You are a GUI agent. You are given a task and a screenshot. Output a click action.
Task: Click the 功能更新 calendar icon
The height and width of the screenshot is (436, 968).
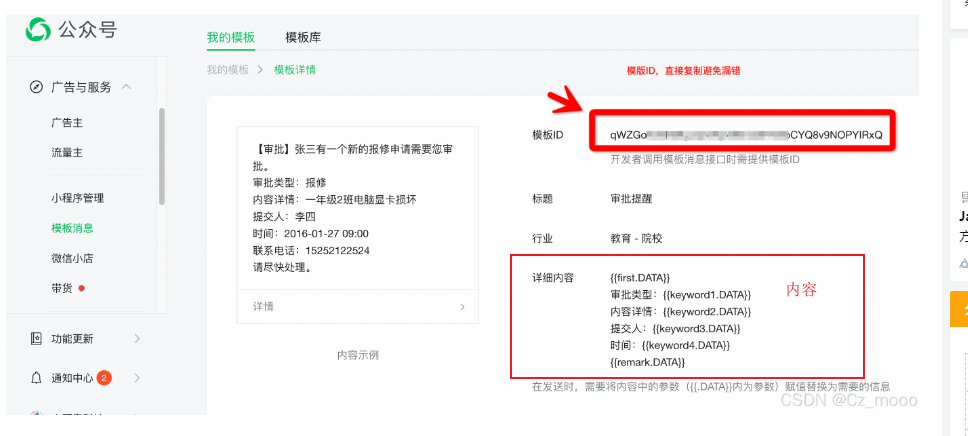36,338
